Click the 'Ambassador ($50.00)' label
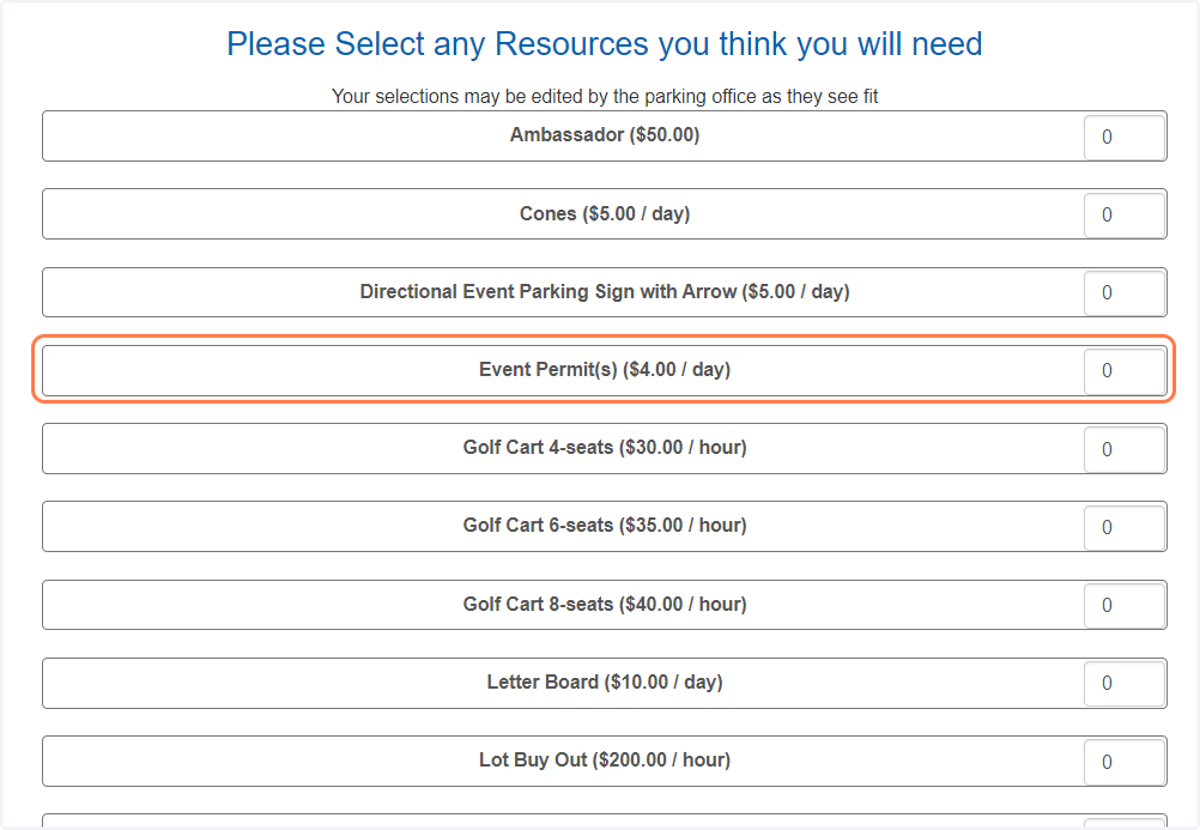This screenshot has width=1200, height=830. coord(605,135)
